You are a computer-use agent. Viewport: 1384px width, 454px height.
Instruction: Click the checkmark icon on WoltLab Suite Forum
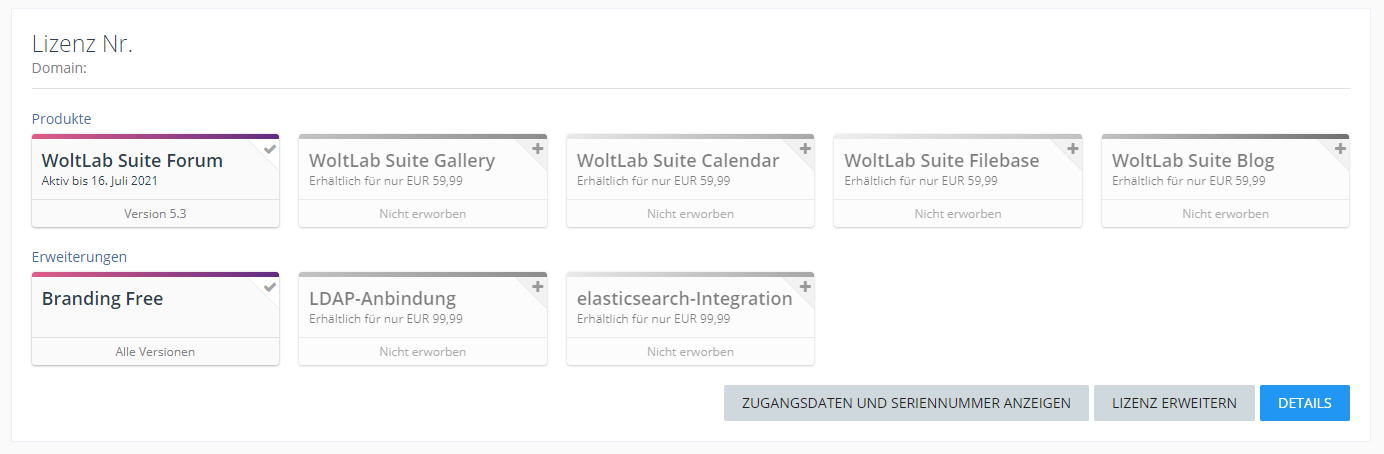[270, 149]
